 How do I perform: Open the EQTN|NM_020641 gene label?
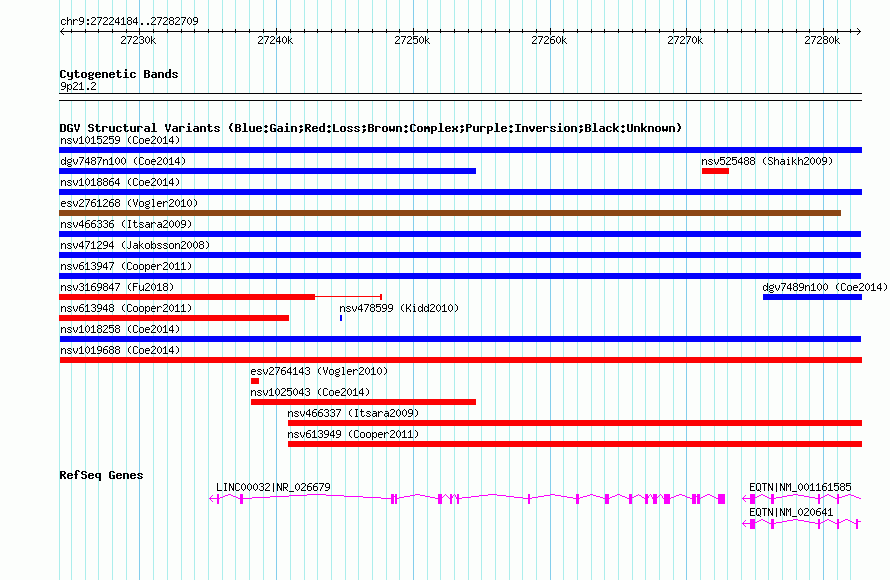pos(791,512)
